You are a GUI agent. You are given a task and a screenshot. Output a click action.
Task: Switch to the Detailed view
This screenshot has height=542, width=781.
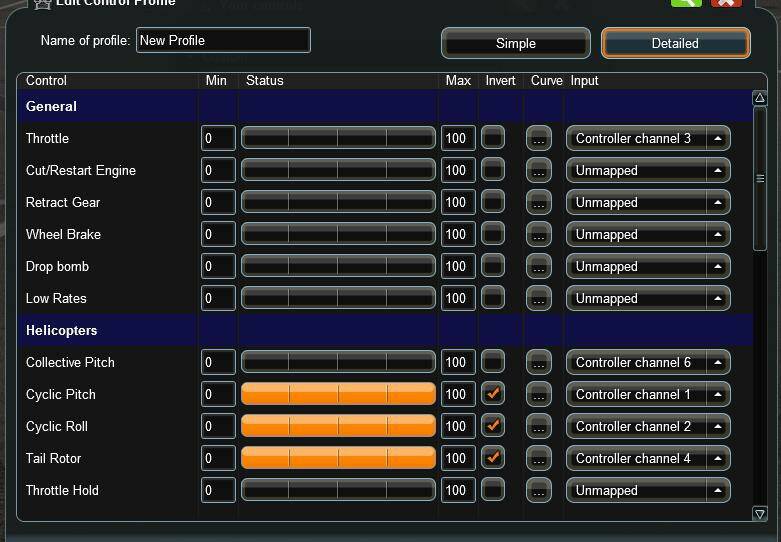click(x=675, y=43)
